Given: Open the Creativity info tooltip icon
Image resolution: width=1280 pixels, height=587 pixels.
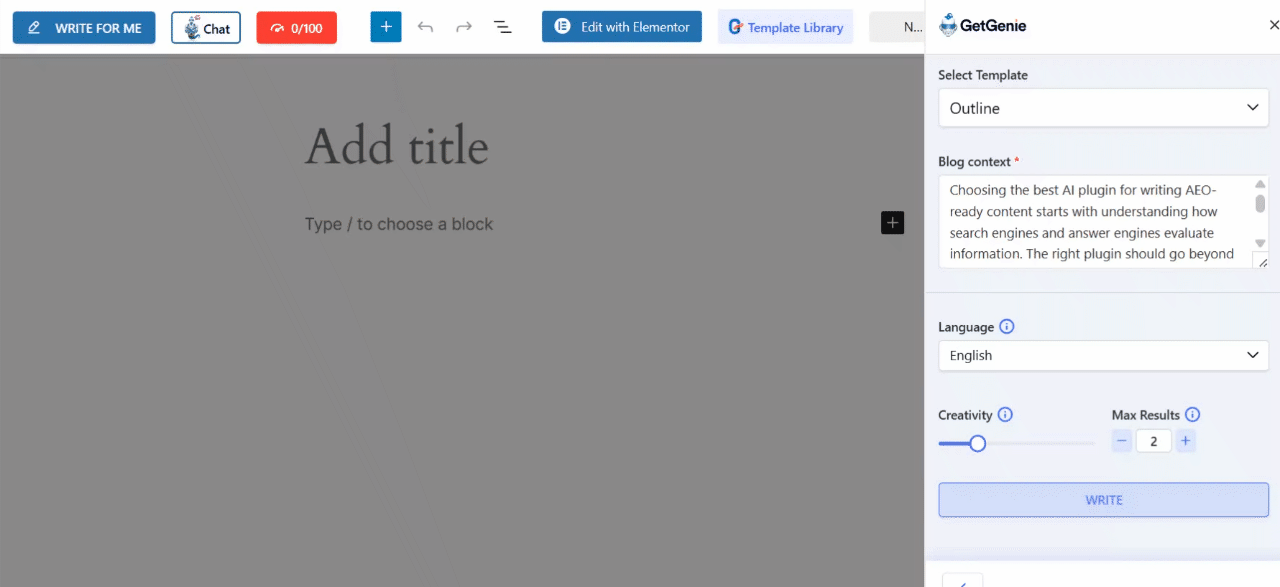Looking at the screenshot, I should tap(1007, 414).
